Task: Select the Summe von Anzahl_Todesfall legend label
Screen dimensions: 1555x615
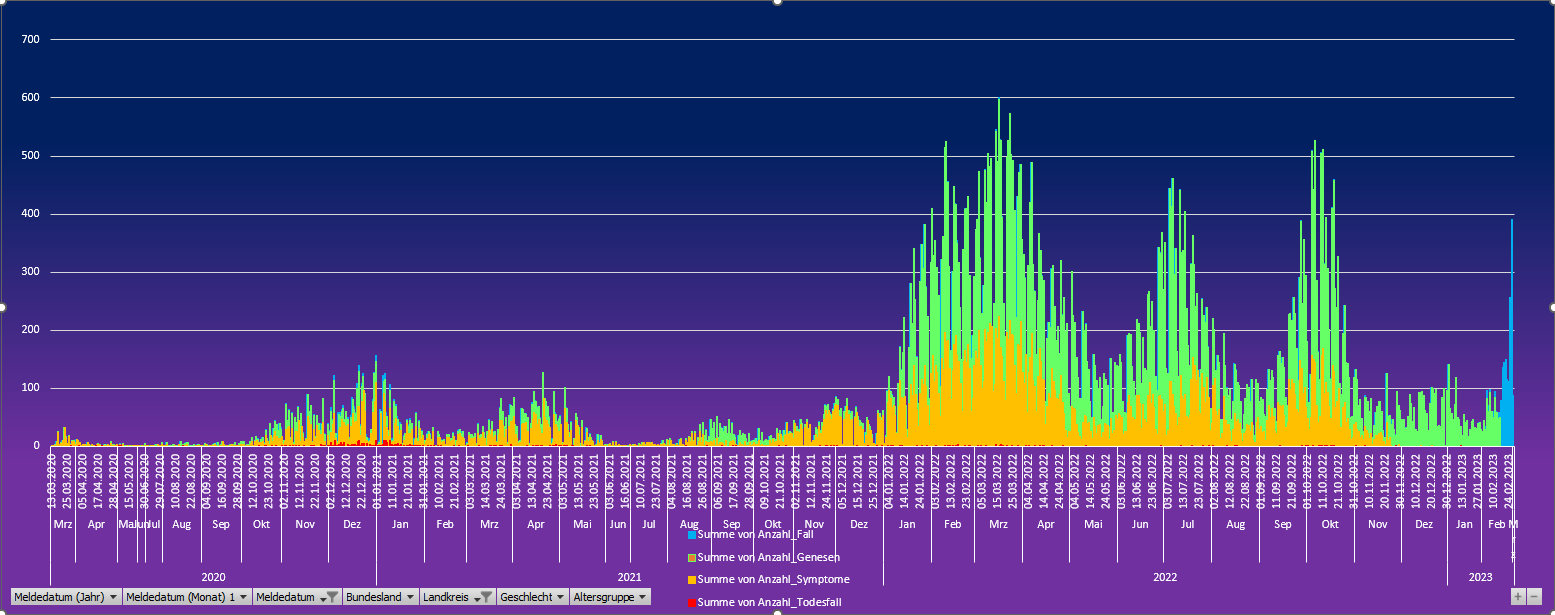Action: (x=769, y=603)
